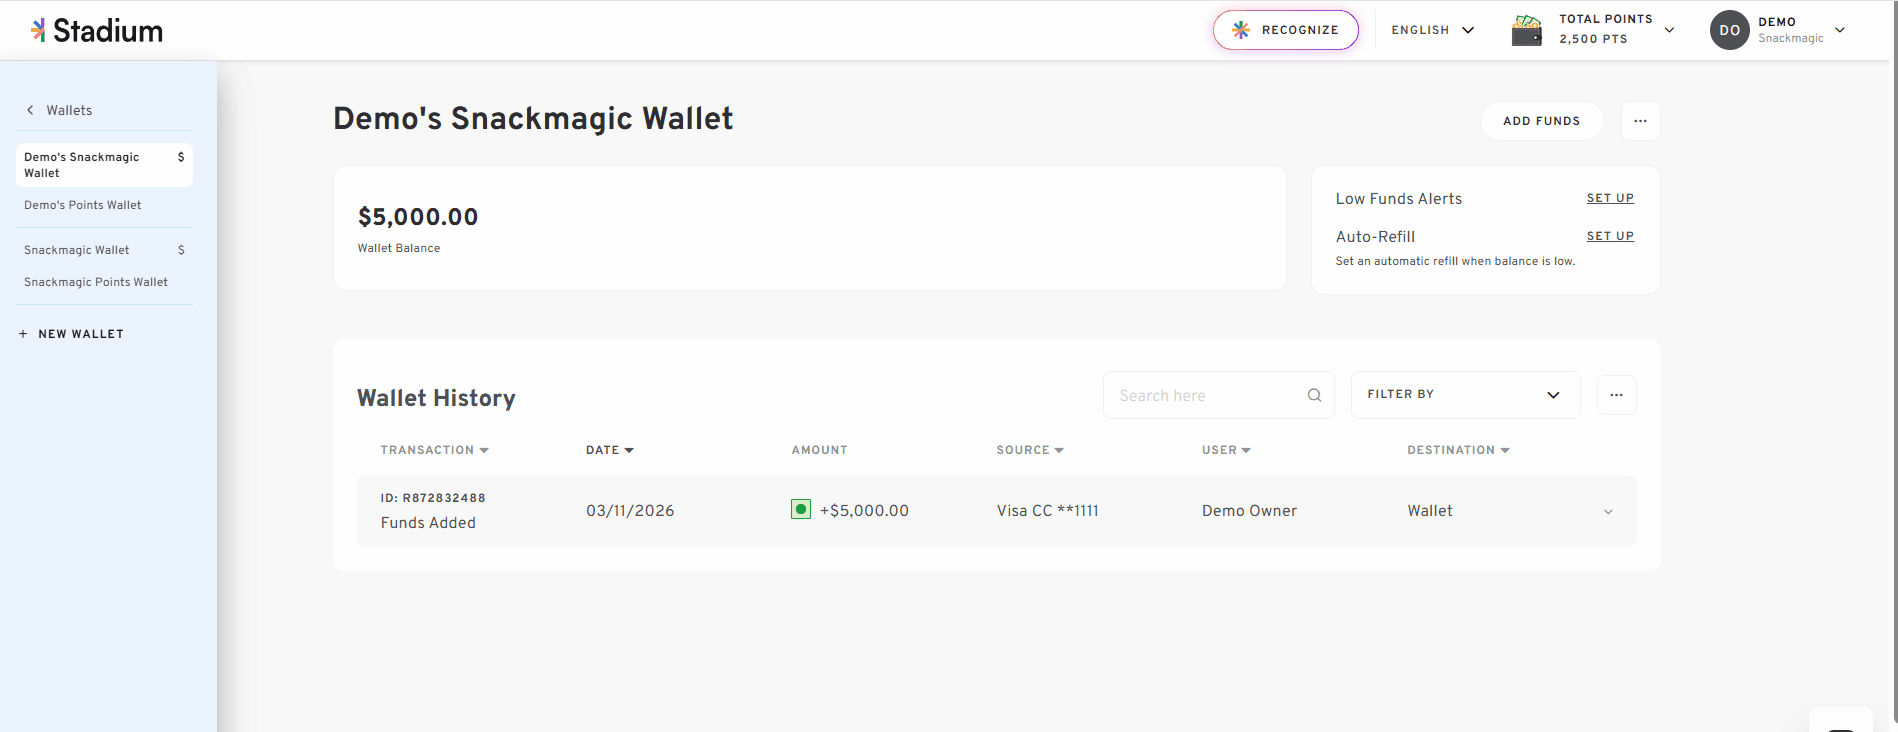Click the green status icon beside +$5,000.00
This screenshot has height=732, width=1898.
pos(801,509)
